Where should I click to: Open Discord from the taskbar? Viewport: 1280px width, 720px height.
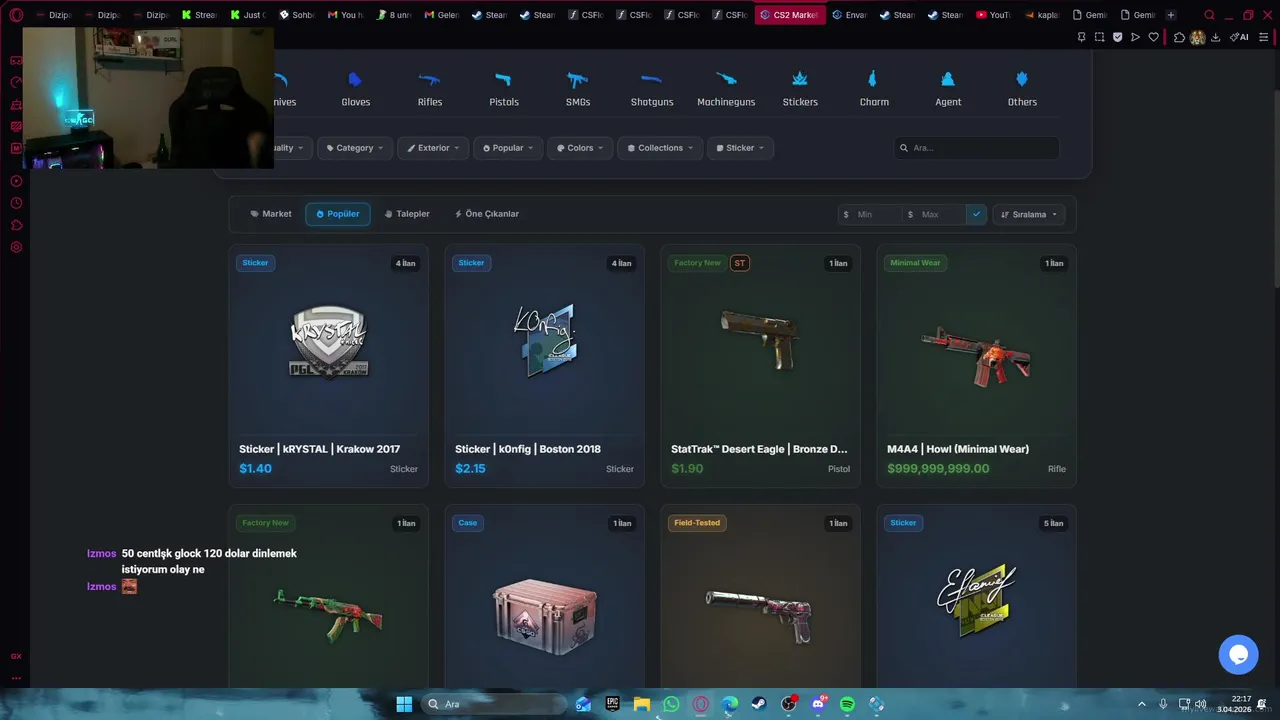coord(818,704)
